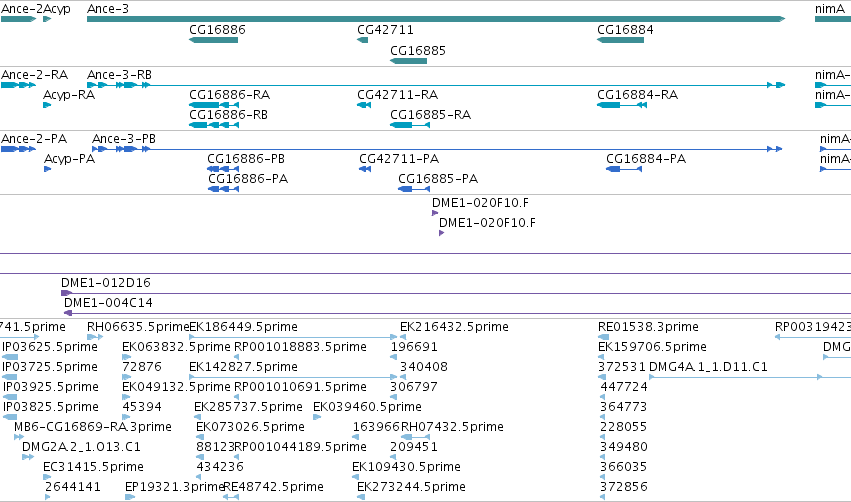Screen dimensions: 851x502
Task: Select the MB6-CG16869-RA.3prime feature
Action: pyautogui.click(x=19, y=437)
